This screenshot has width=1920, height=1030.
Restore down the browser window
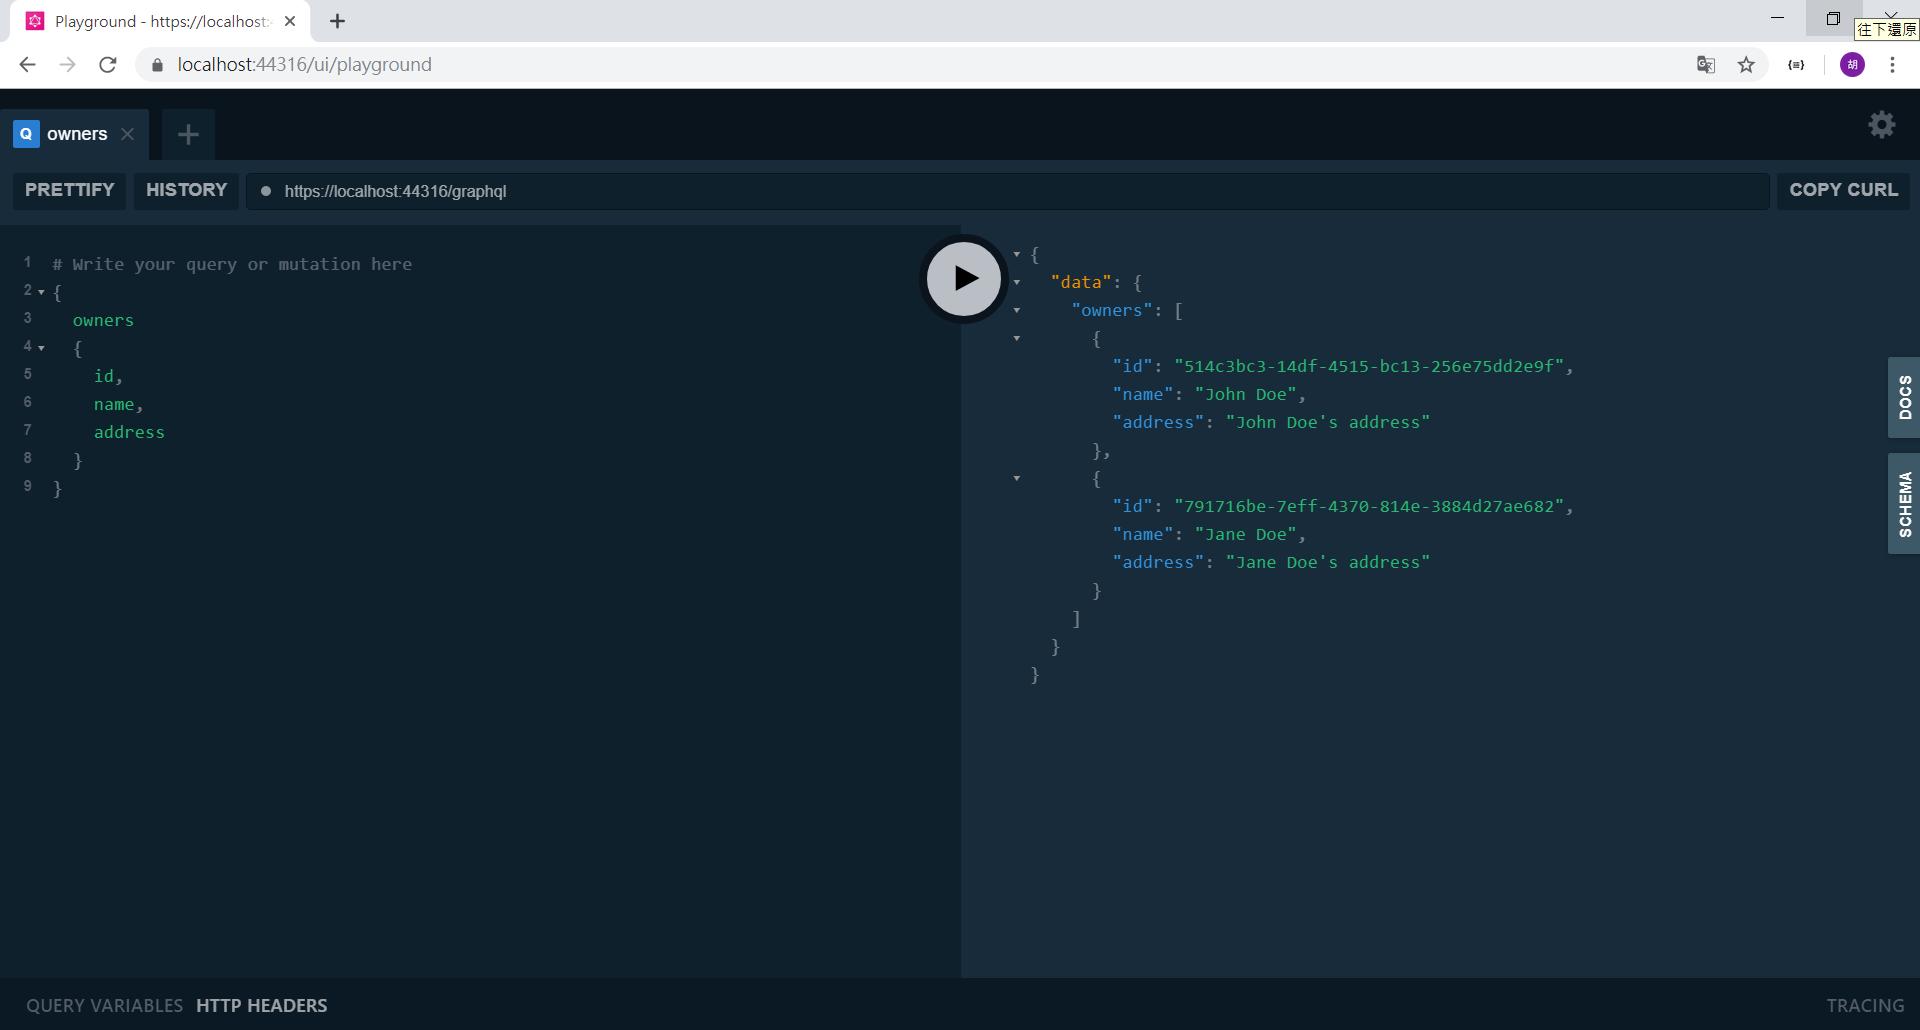pyautogui.click(x=1833, y=18)
